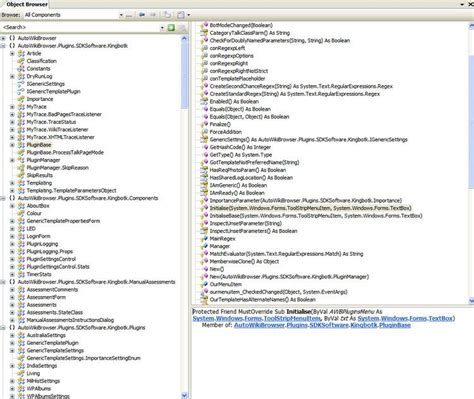
Task: Open Object Browser Settings icon
Action: tap(180, 15)
